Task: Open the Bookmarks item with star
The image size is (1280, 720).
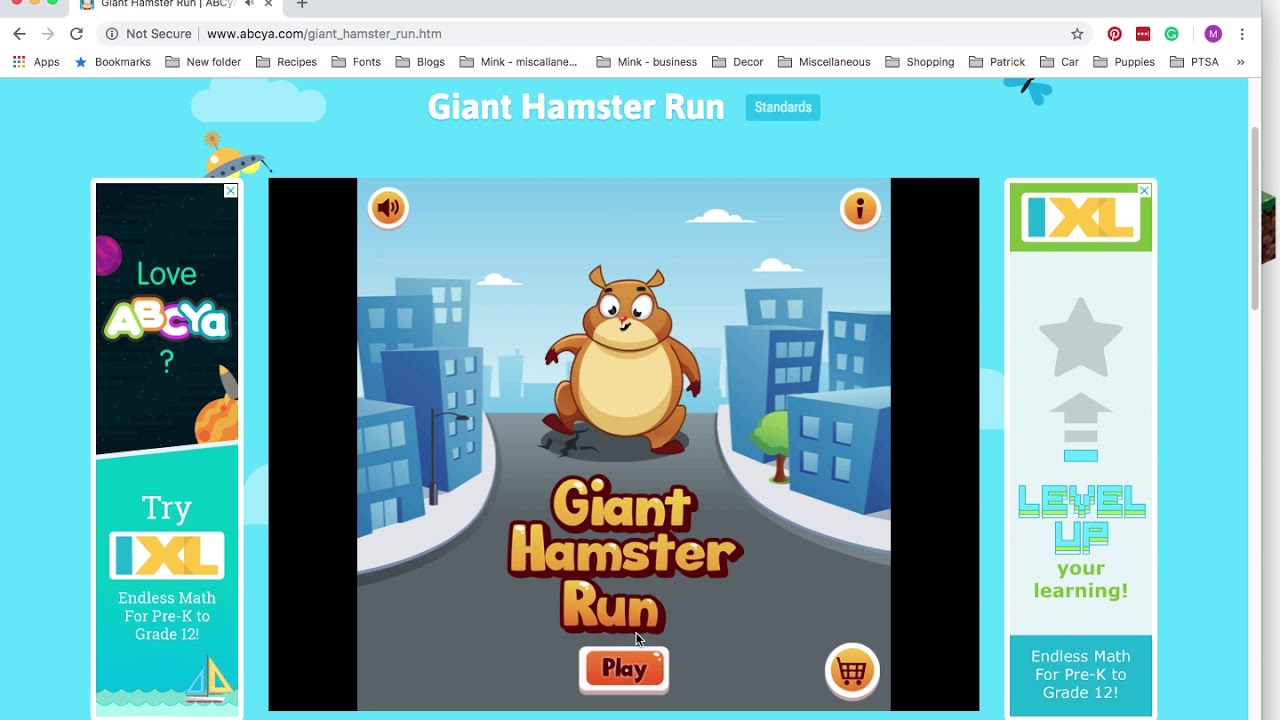Action: (112, 62)
